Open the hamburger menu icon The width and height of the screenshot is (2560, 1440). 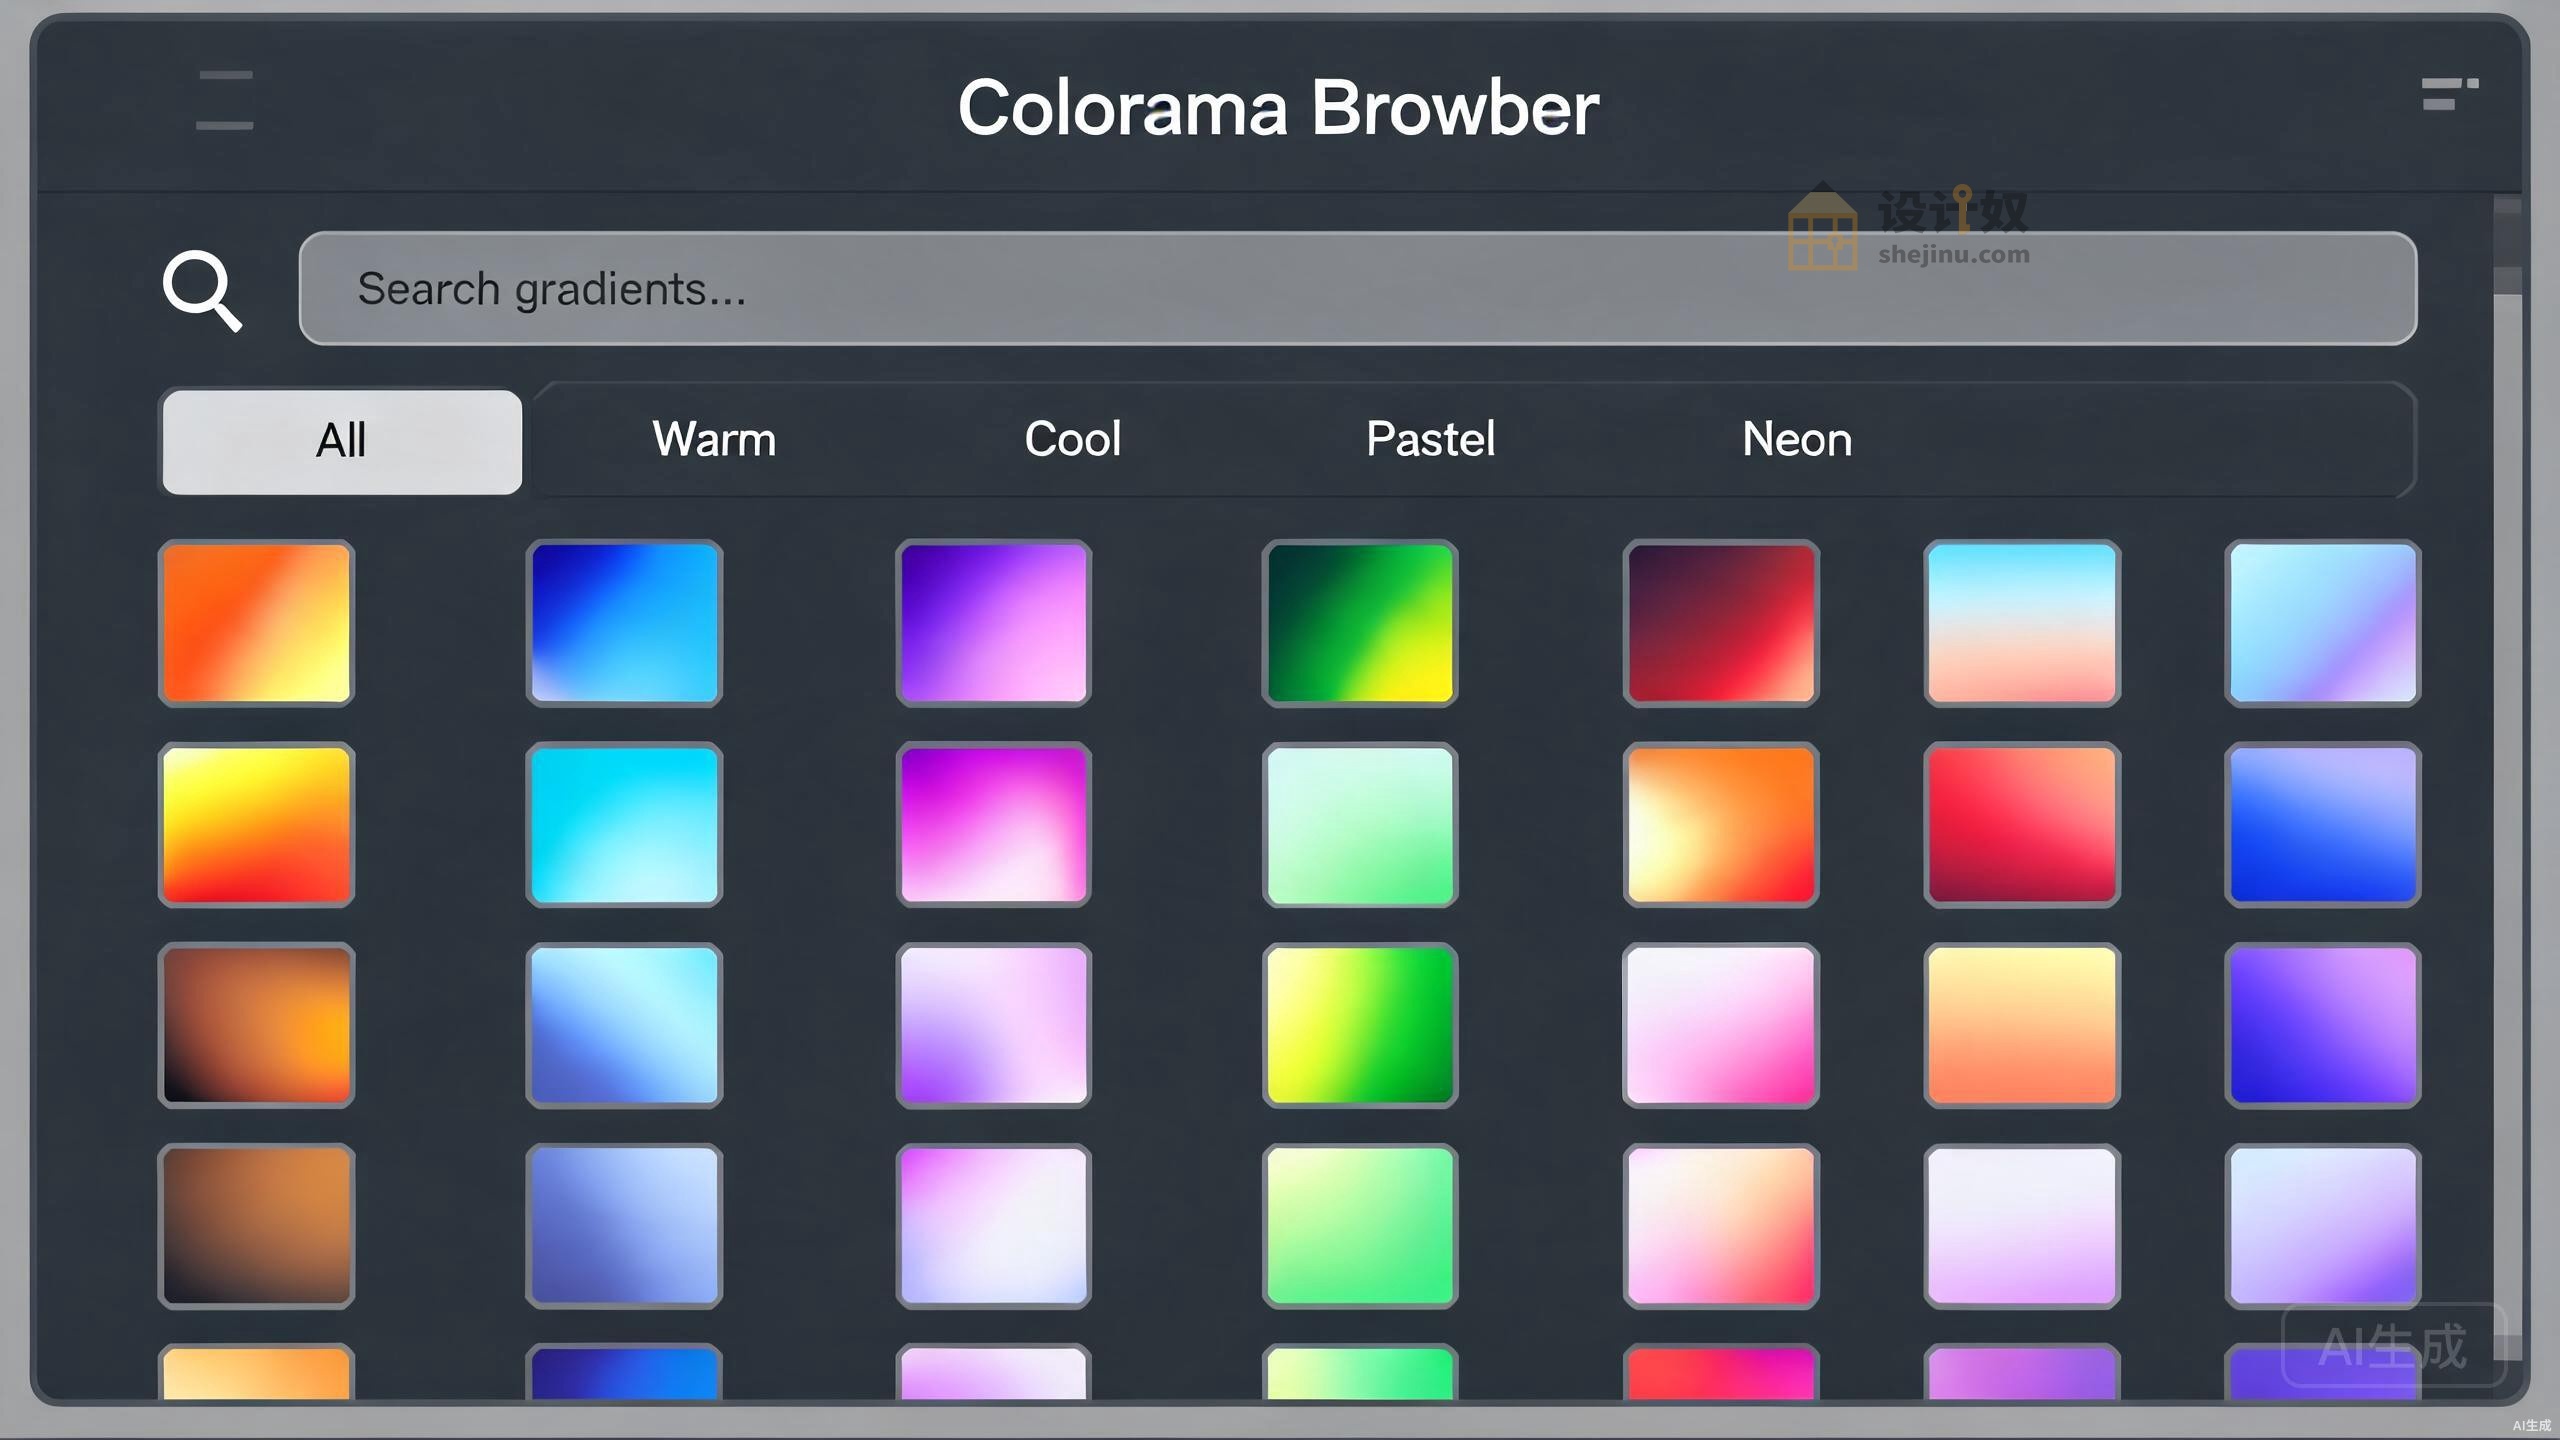[x=225, y=100]
